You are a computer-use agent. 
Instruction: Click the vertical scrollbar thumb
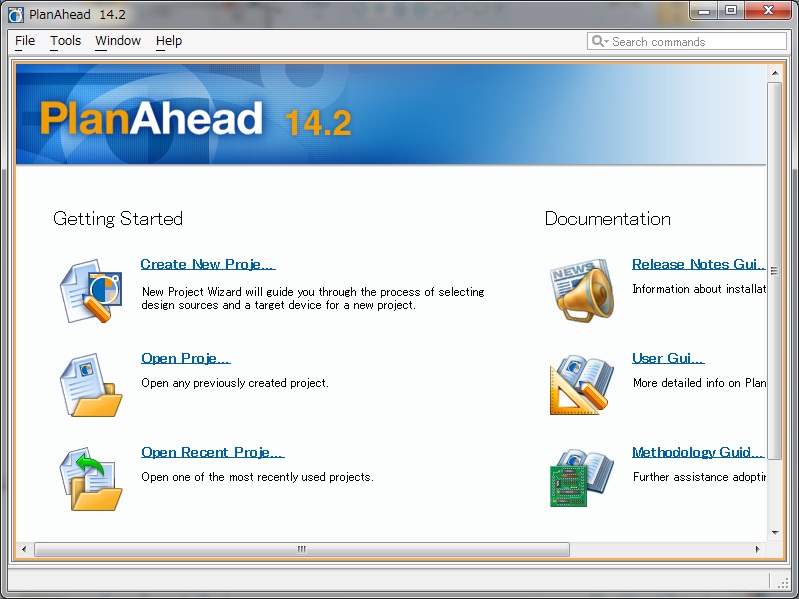tap(775, 271)
